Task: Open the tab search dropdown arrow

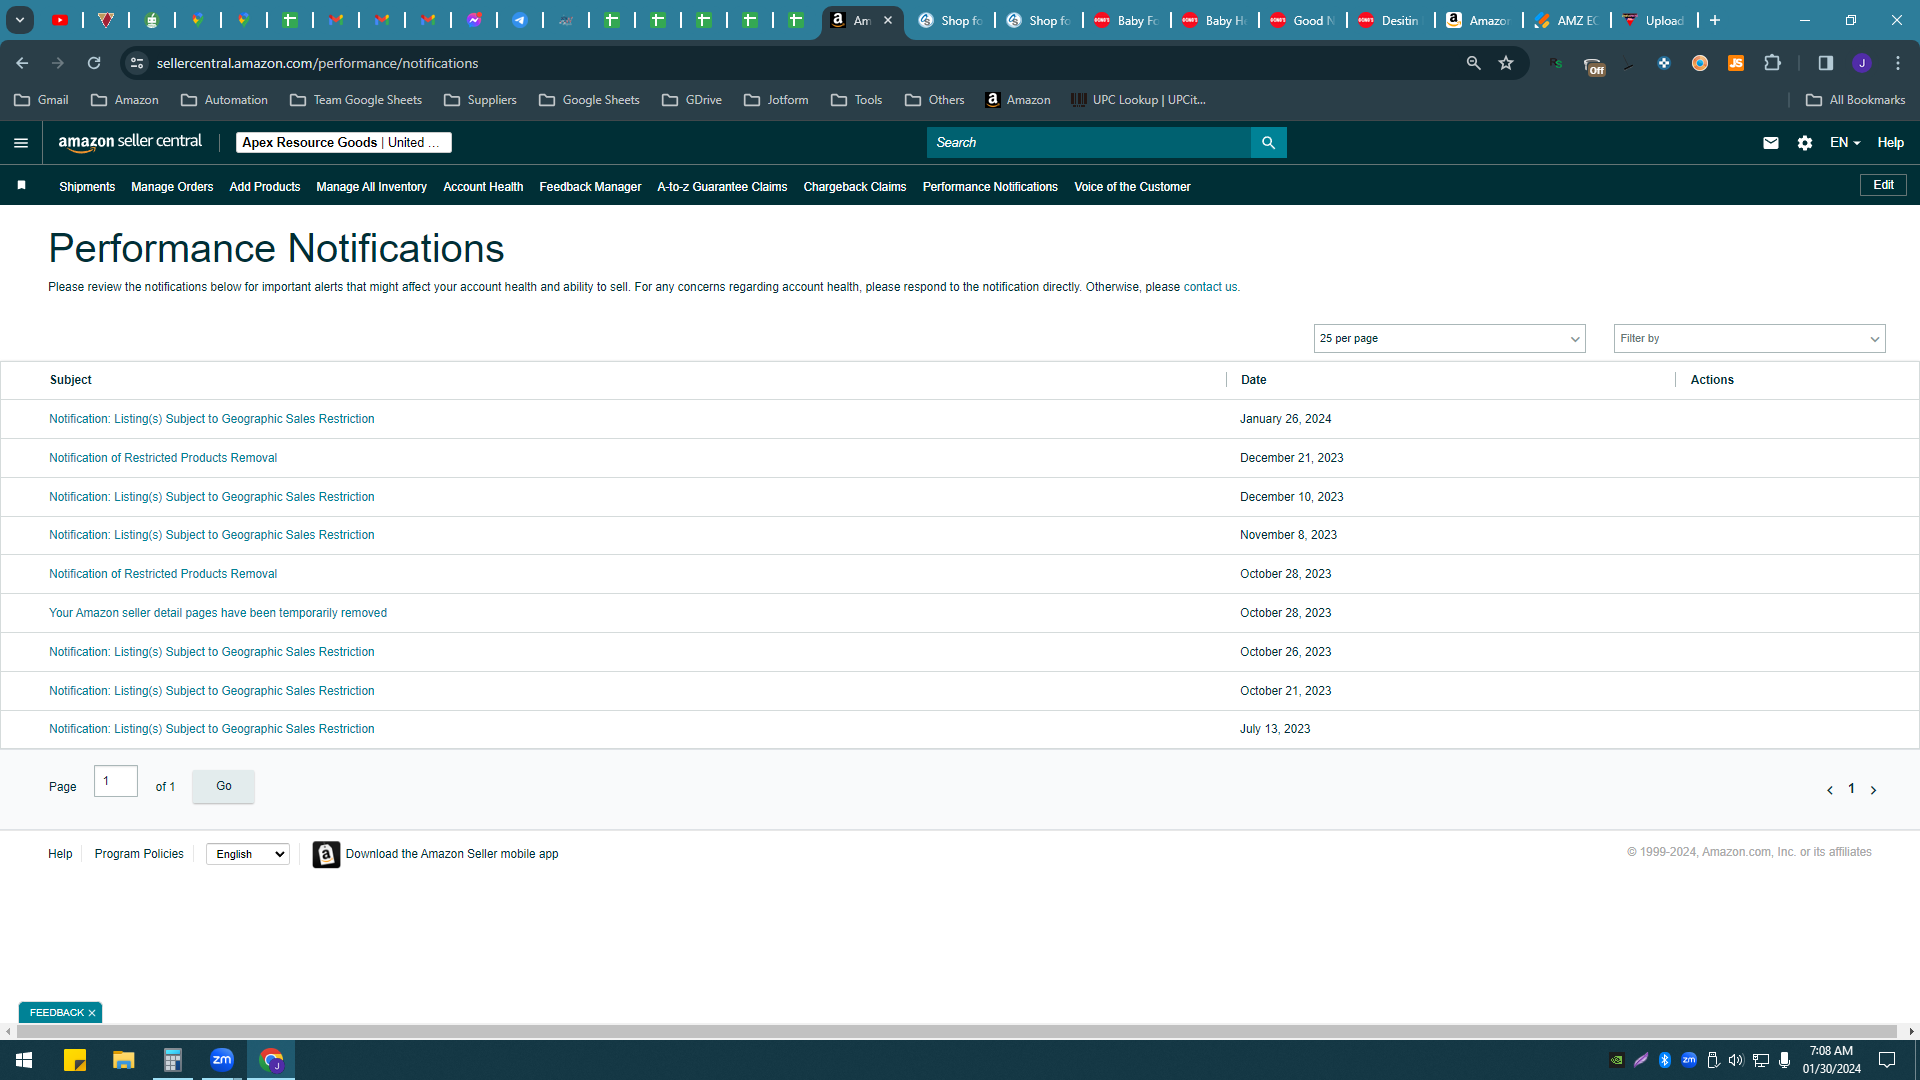Action: tap(19, 20)
